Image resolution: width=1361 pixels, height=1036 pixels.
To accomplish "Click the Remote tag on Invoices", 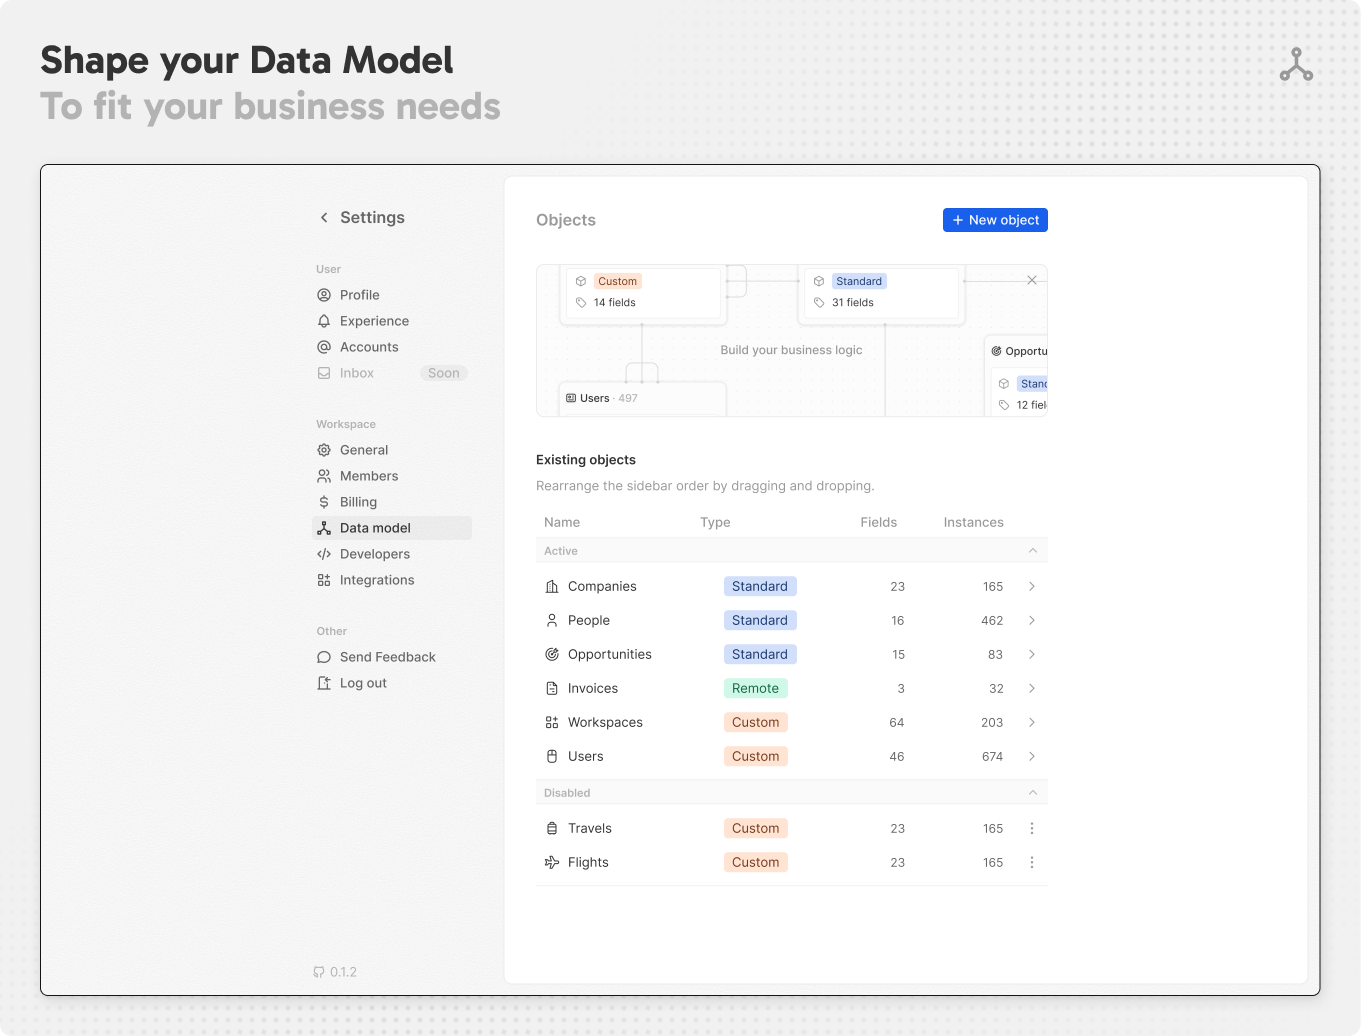I will coord(755,688).
